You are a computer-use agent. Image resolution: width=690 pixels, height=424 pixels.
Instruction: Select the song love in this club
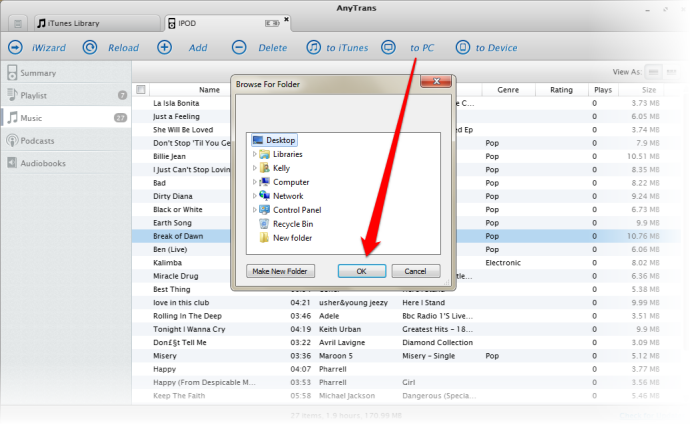pyautogui.click(x=181, y=303)
